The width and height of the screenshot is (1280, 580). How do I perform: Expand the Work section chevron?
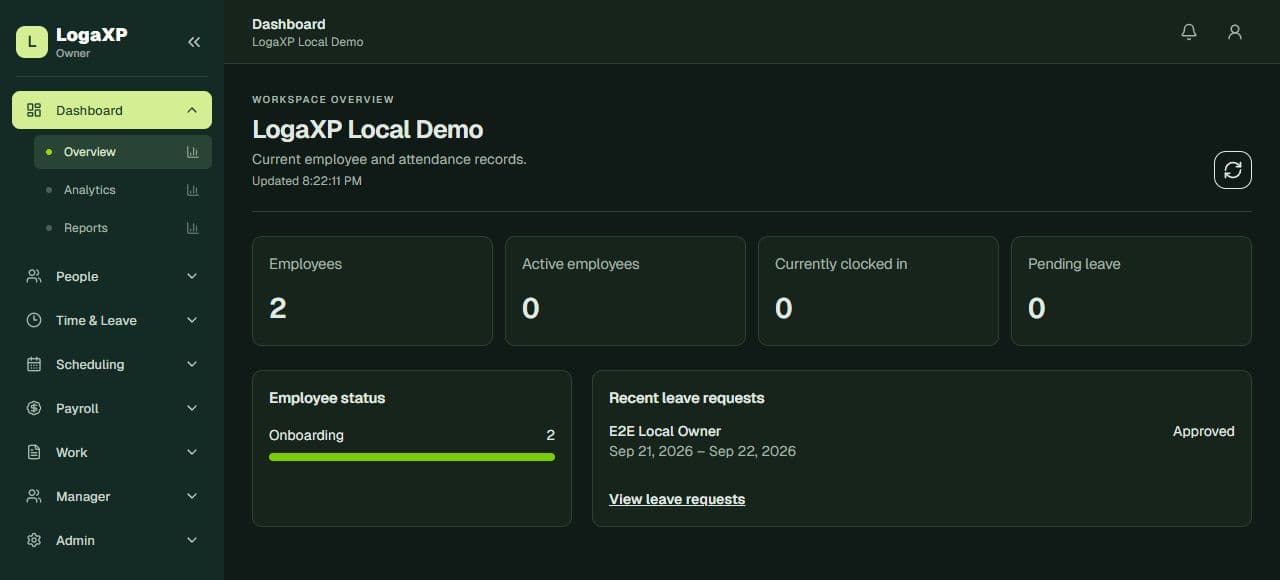click(192, 452)
